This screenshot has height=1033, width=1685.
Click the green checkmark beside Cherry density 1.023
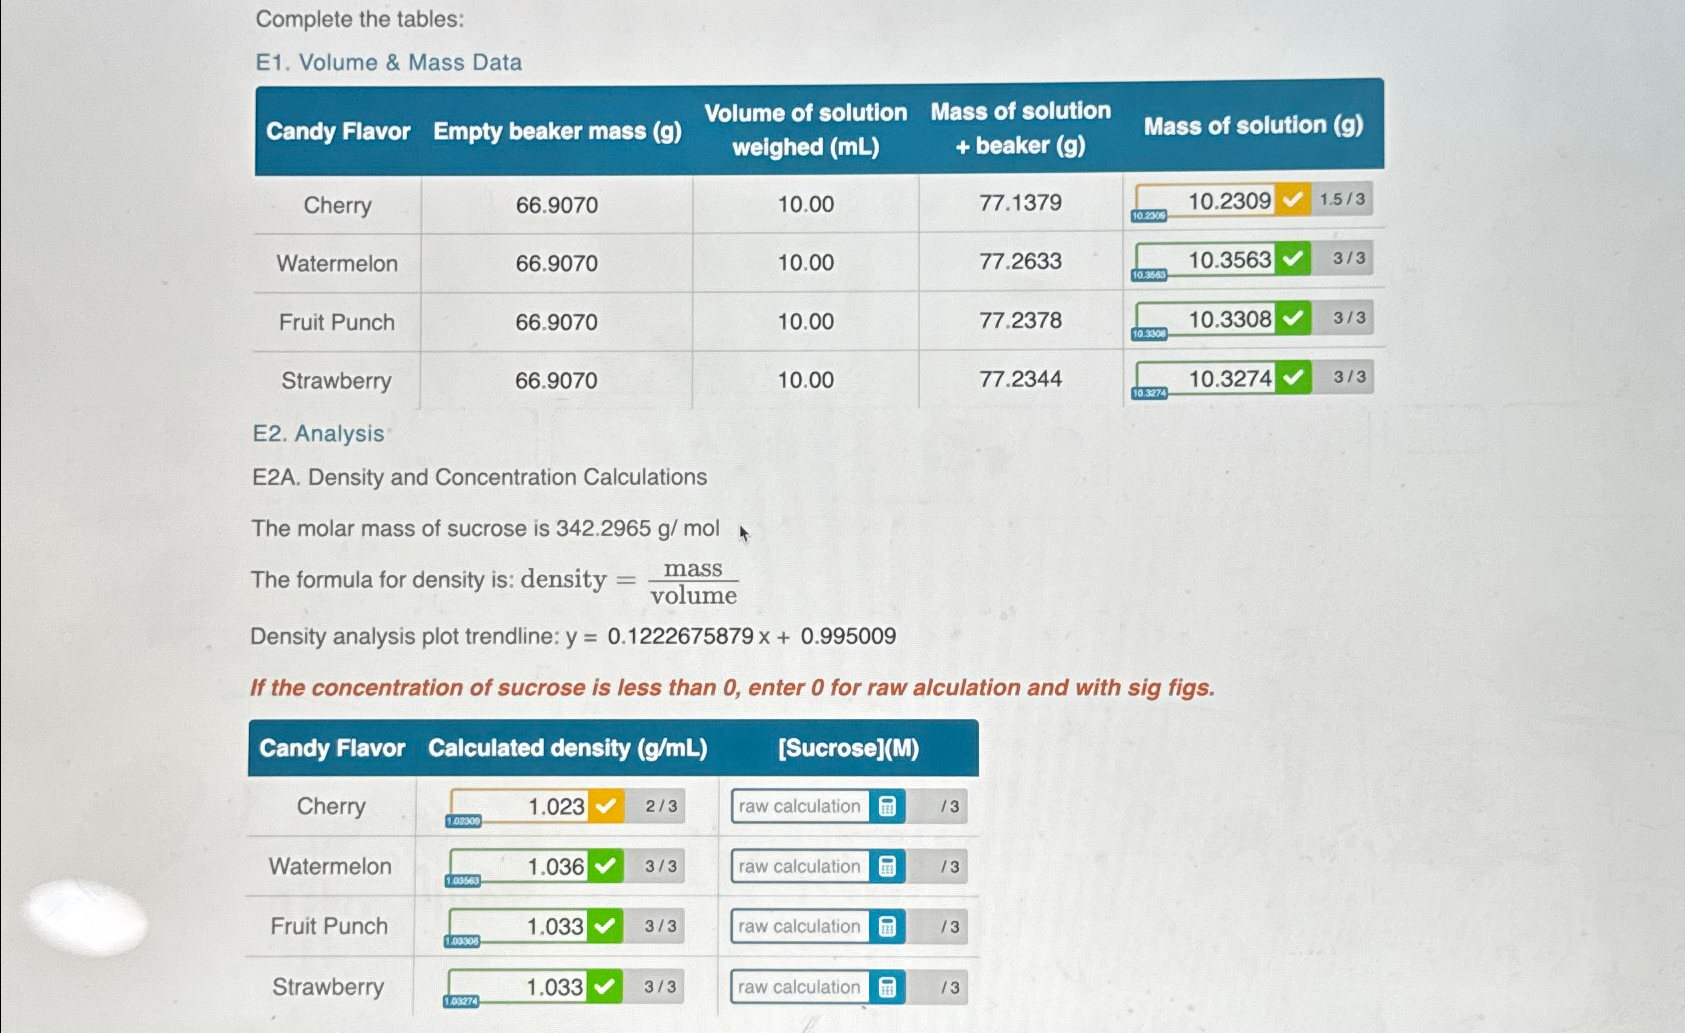[x=605, y=806]
